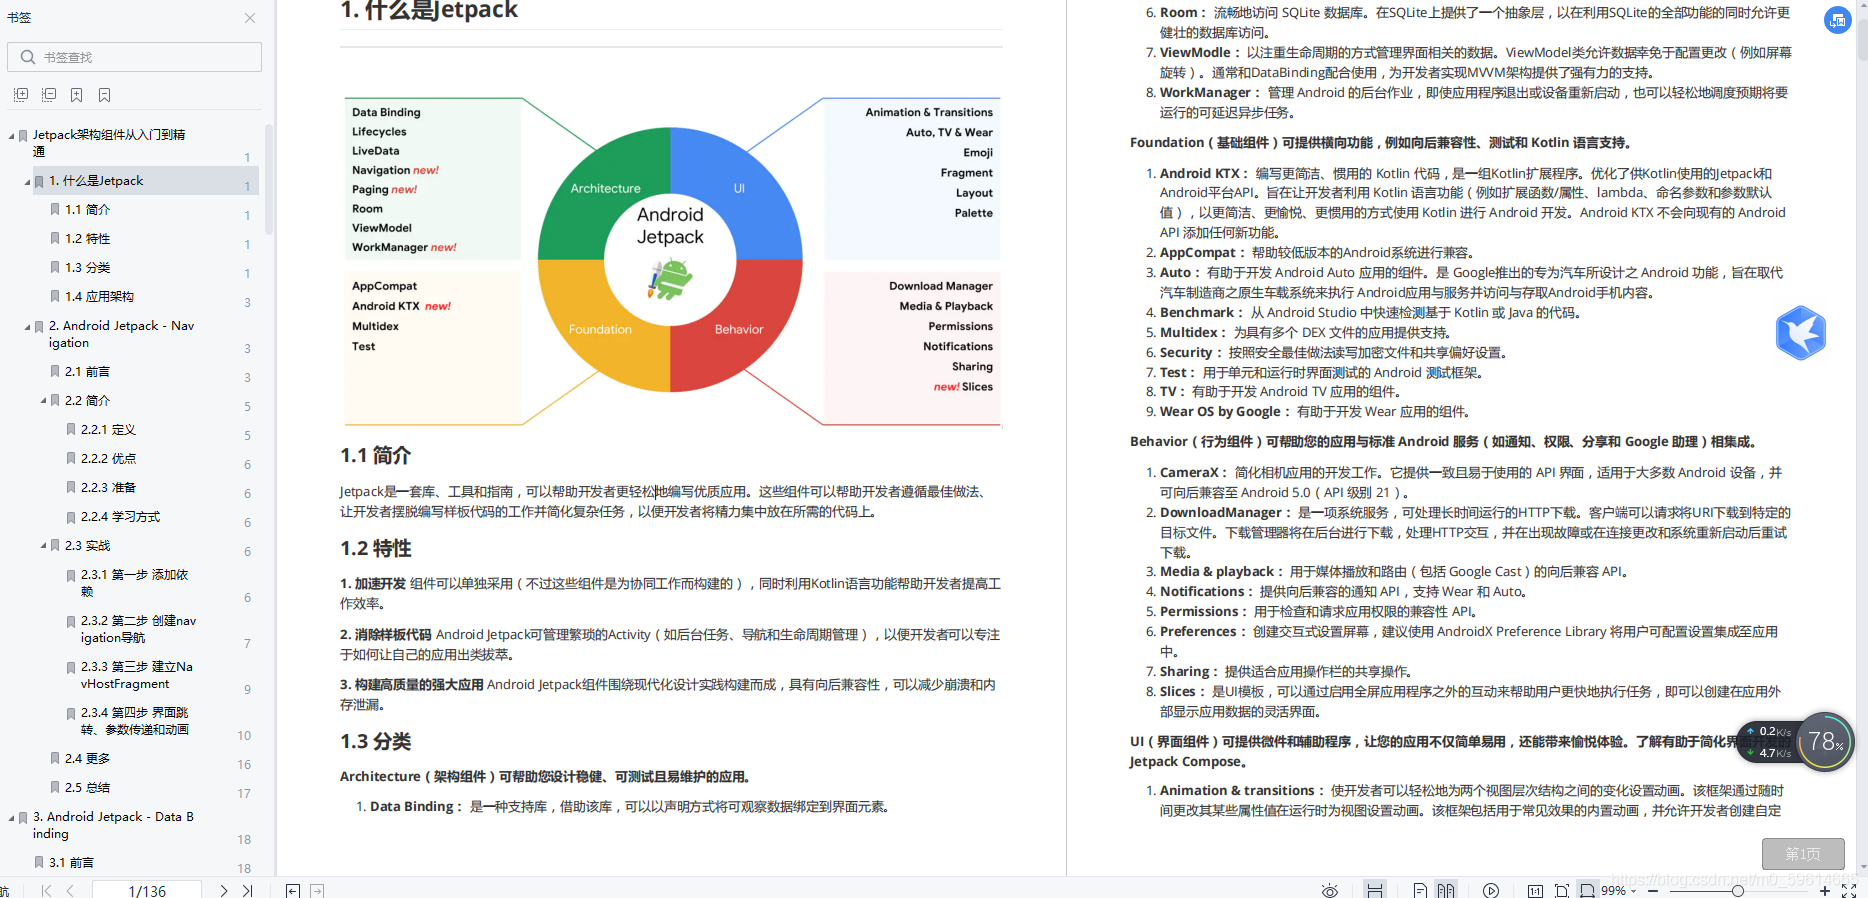Collapse the '2.3 实战' bookmark node

tap(43, 546)
